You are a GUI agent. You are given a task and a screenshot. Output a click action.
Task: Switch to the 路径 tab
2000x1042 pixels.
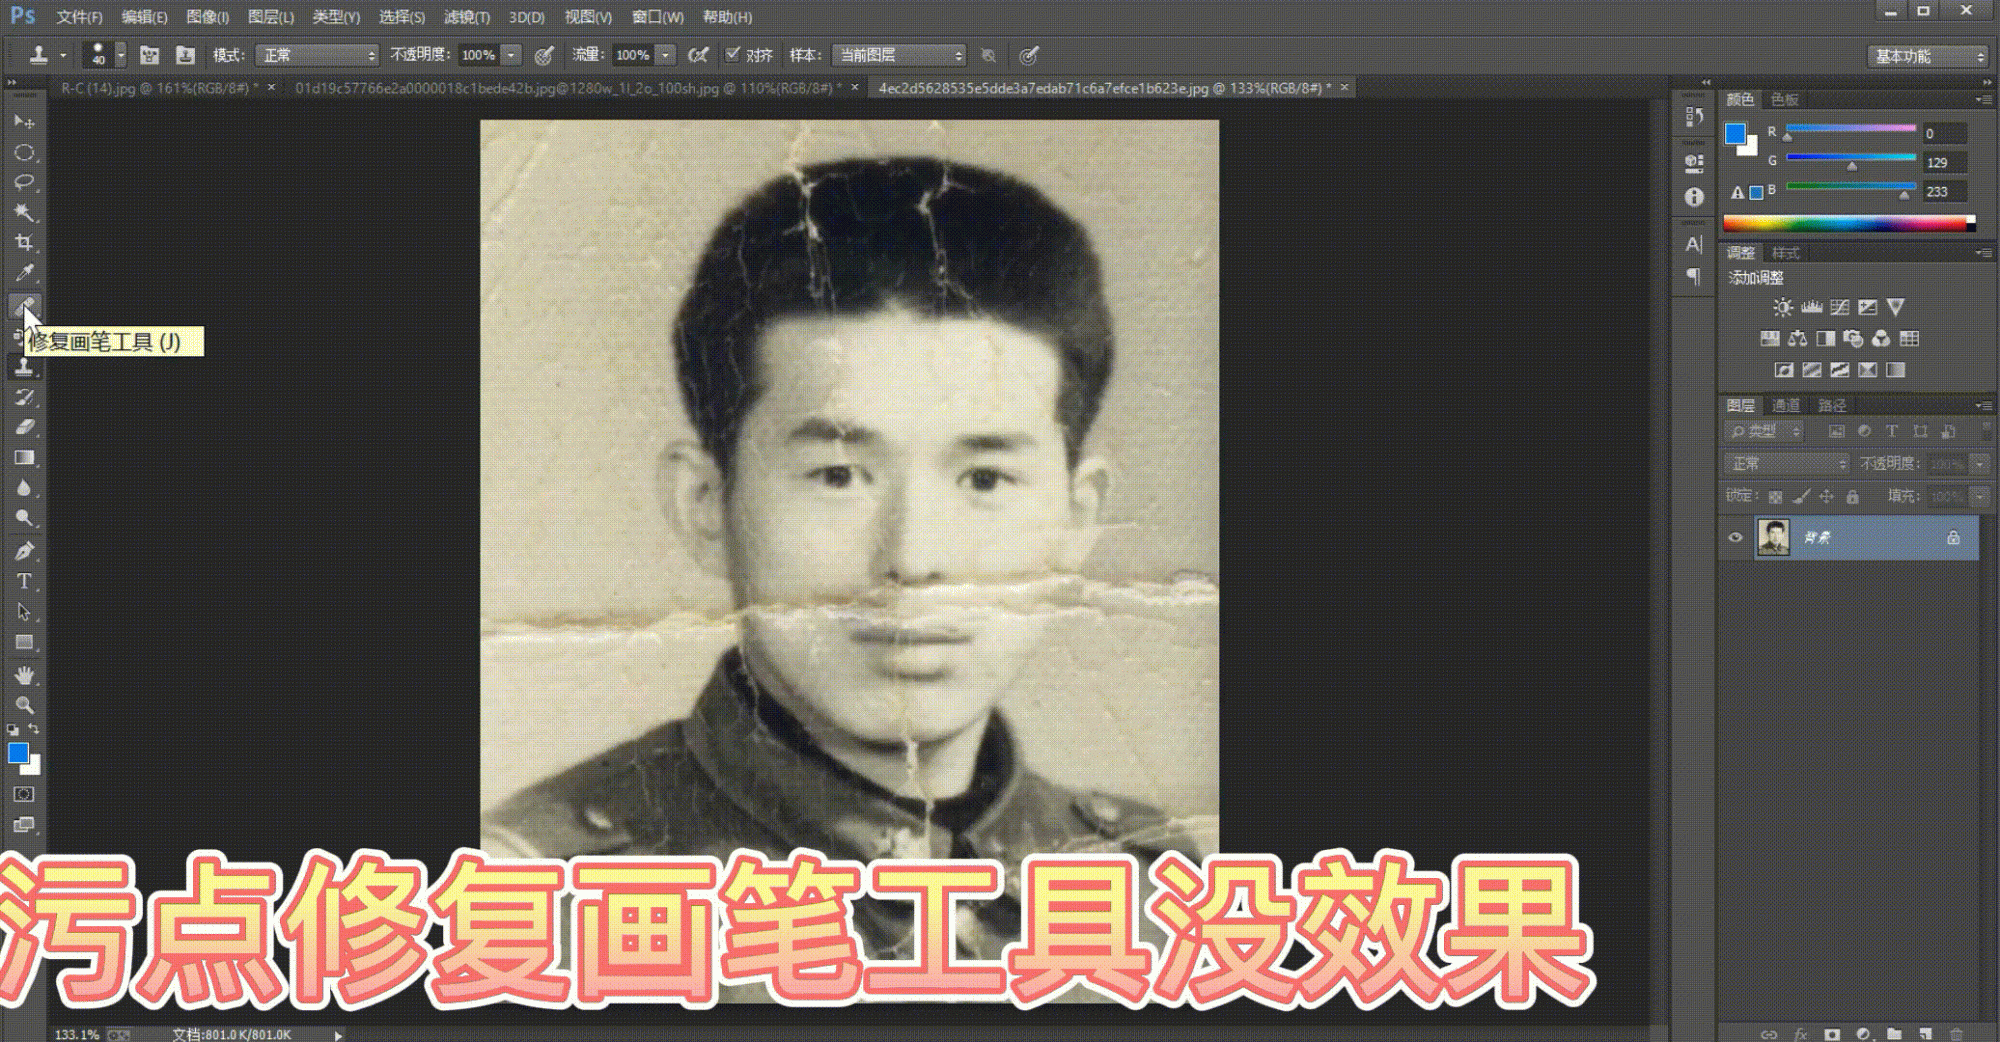pyautogui.click(x=1832, y=405)
